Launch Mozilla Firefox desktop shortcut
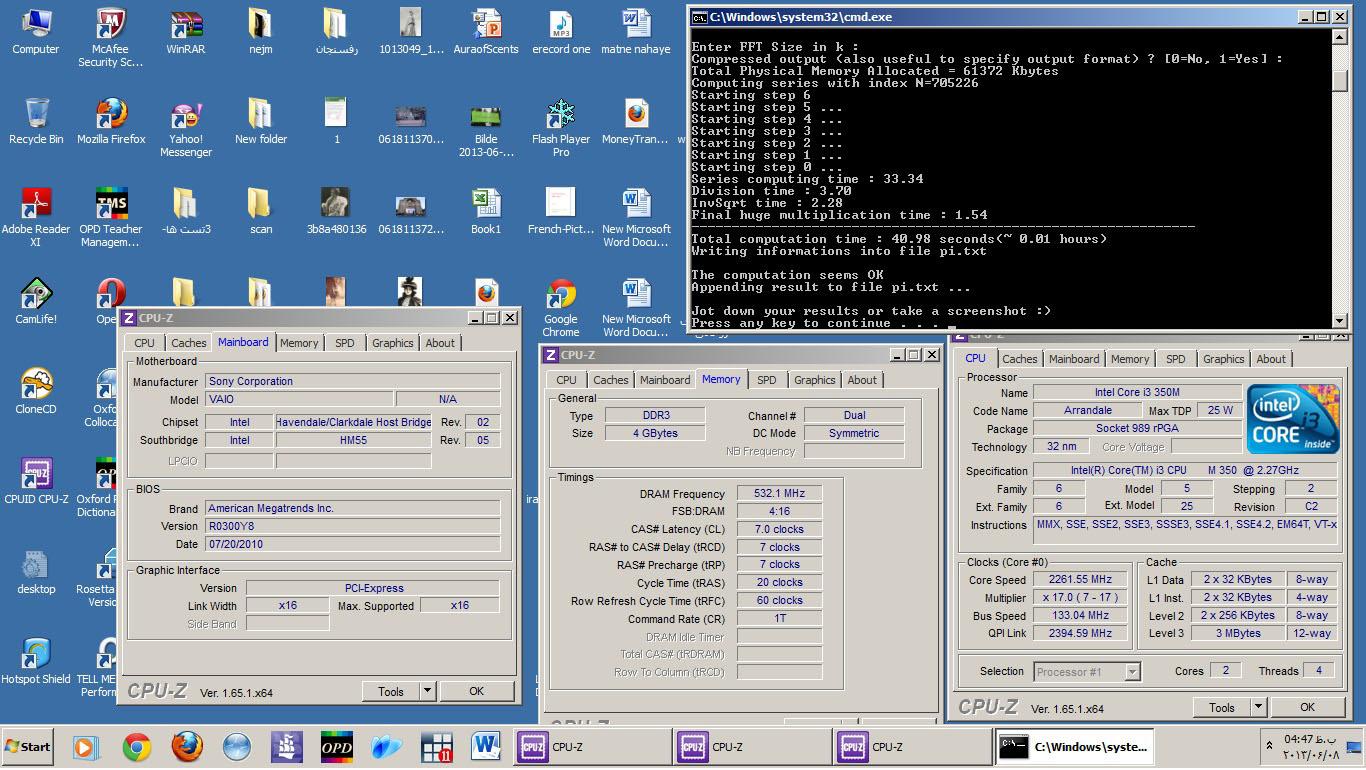Screen dimensions: 1366x770 pos(111,122)
